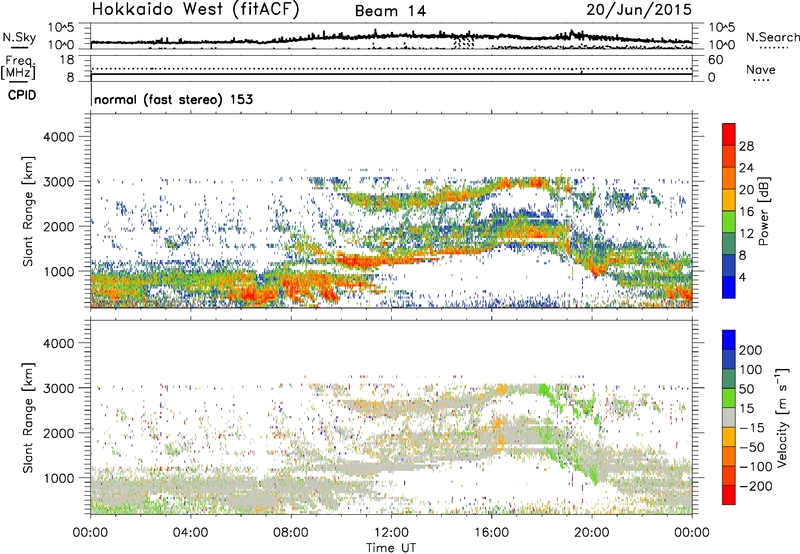800x554 pixels.
Task: Click the 'normal (fast stereo) 153' text
Action: coord(173,99)
